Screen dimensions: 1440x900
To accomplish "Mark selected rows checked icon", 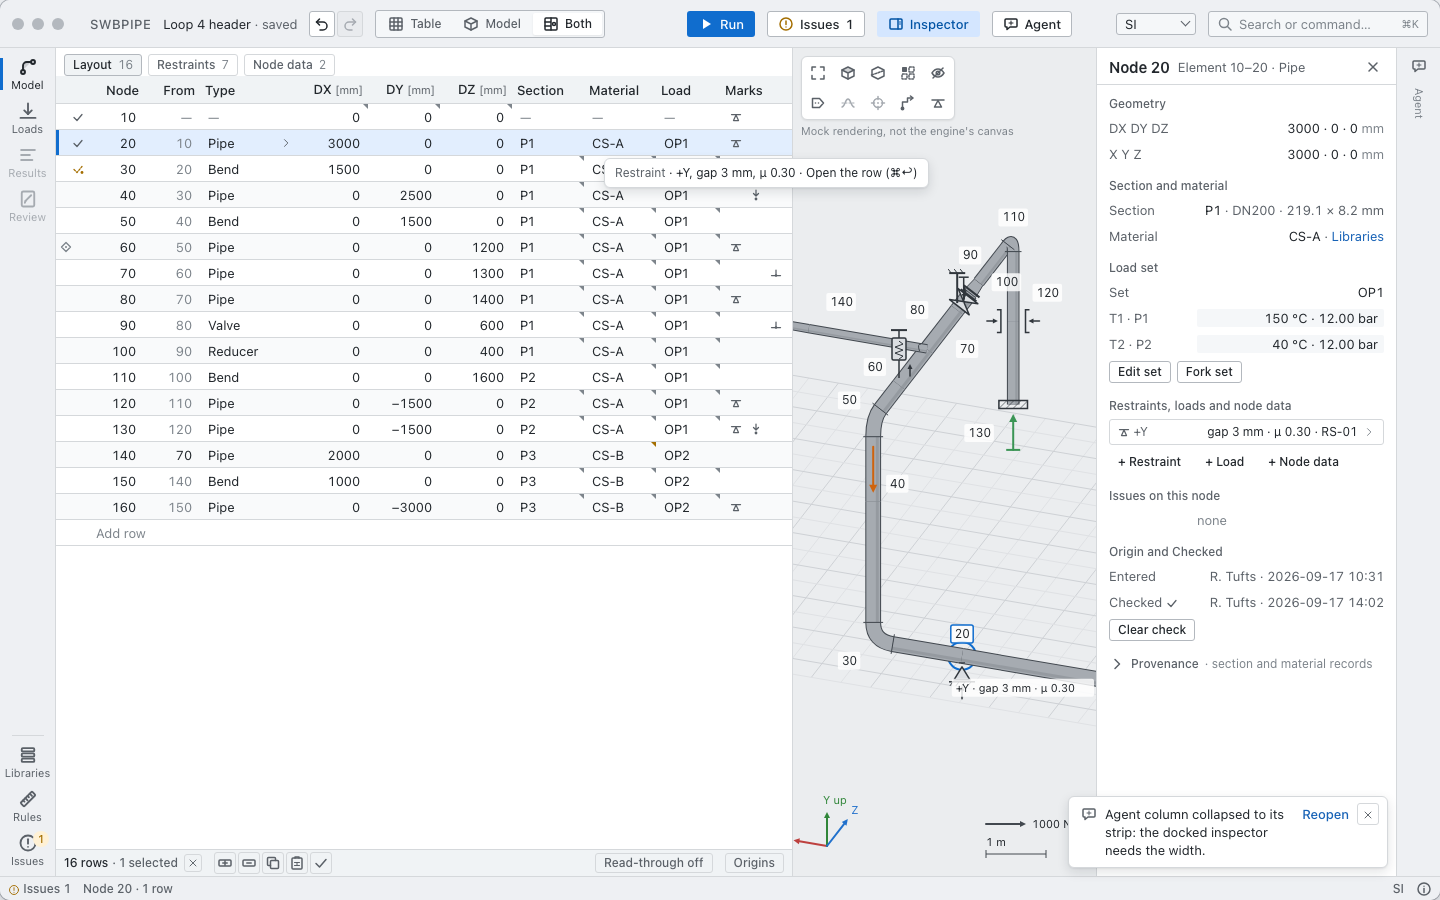I will coord(321,863).
